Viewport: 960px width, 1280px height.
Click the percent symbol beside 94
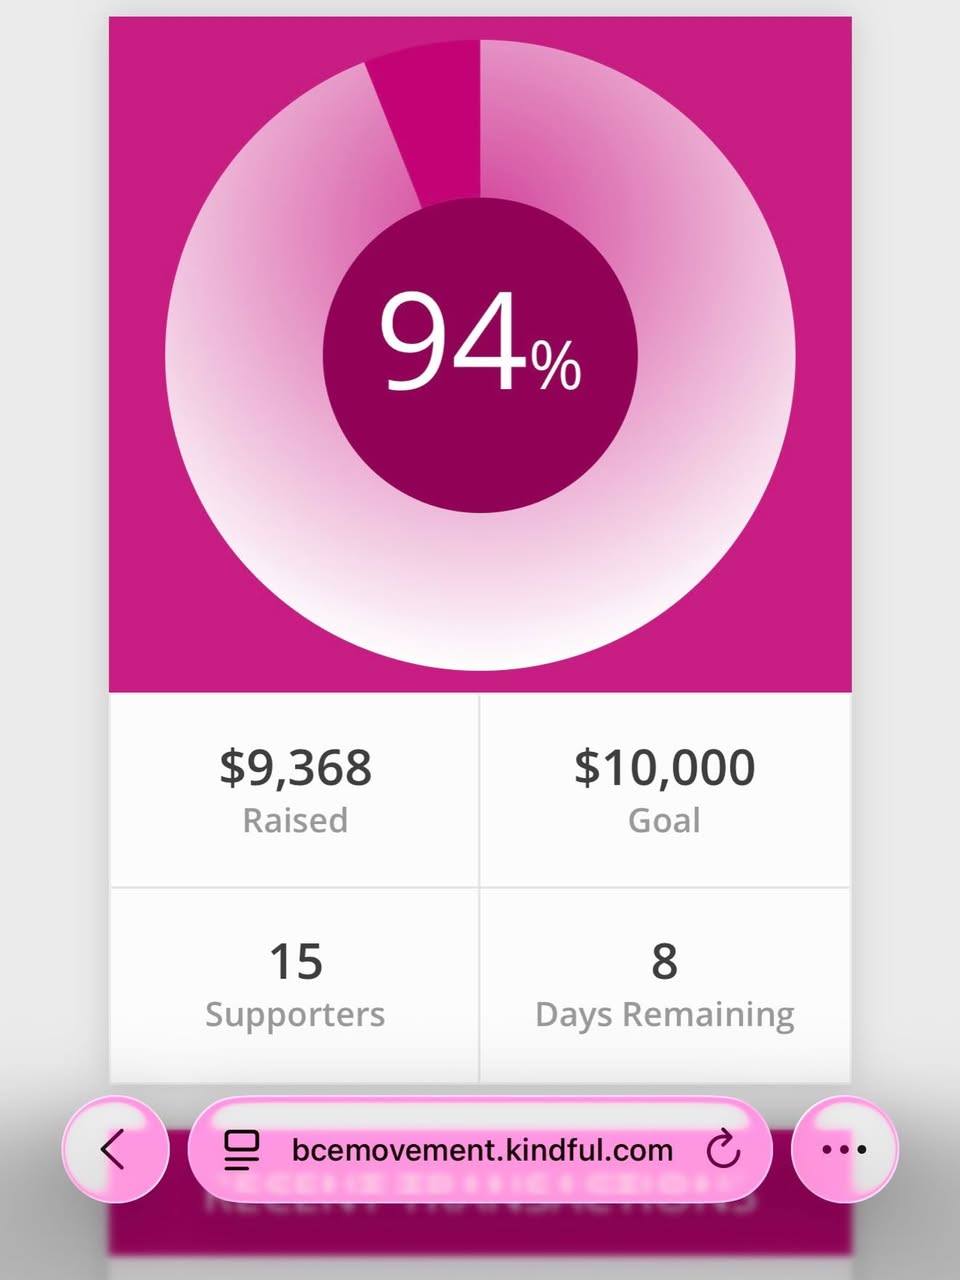pos(556,365)
